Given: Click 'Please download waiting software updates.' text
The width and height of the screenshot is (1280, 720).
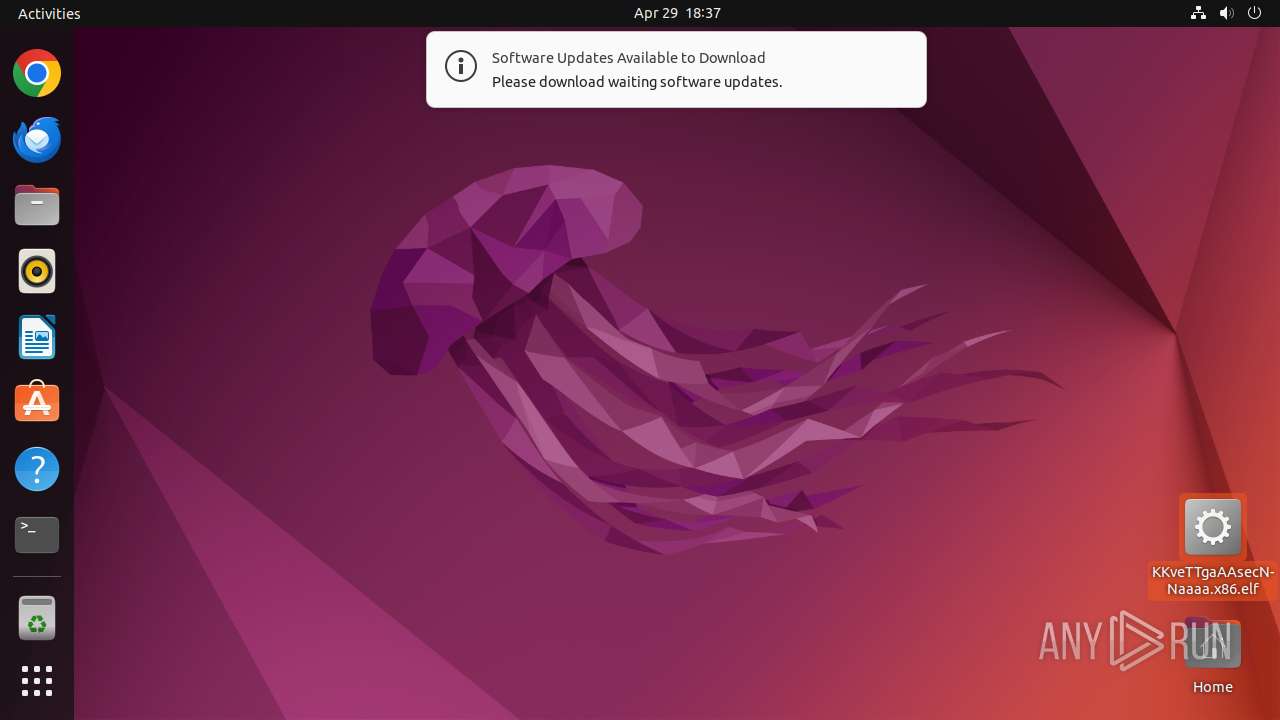Looking at the screenshot, I should (637, 82).
